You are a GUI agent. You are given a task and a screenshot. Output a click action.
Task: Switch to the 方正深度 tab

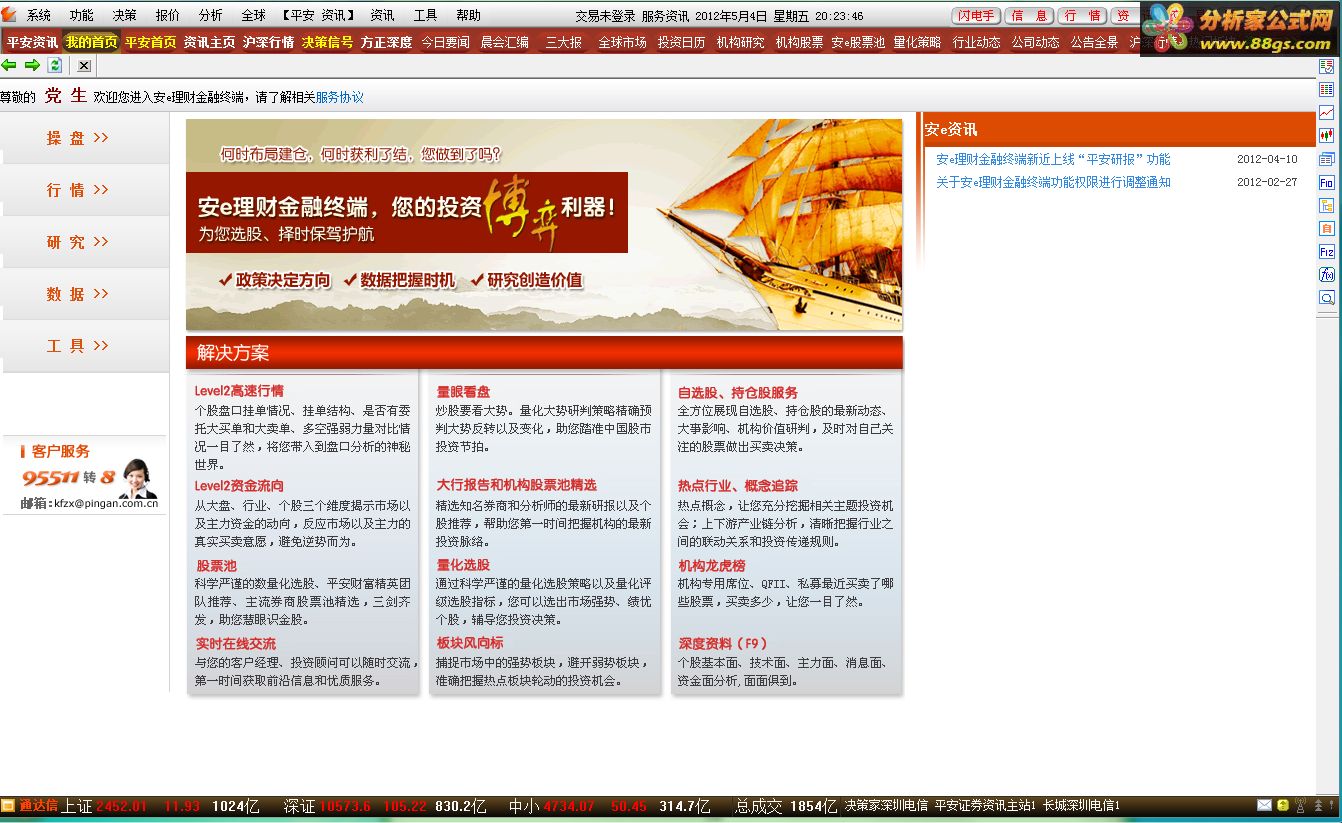(x=386, y=42)
